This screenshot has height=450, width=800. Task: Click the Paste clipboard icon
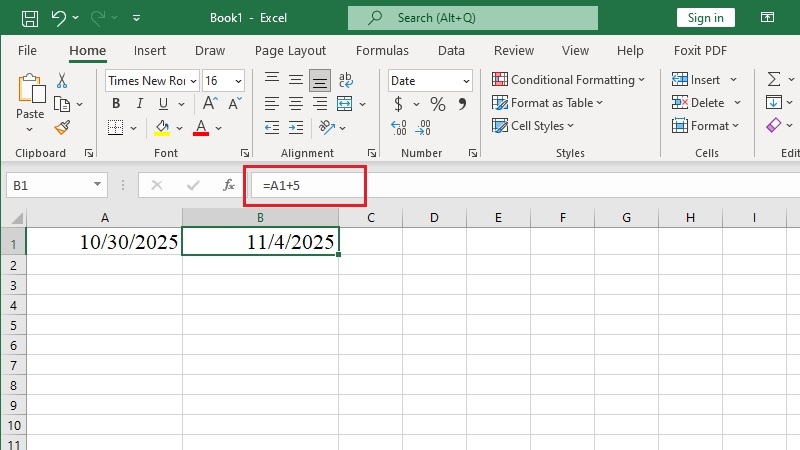point(31,88)
